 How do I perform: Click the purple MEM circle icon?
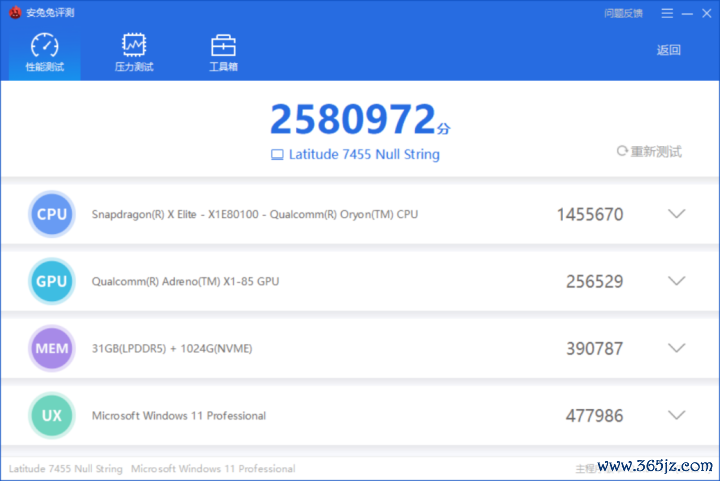pyautogui.click(x=51, y=348)
